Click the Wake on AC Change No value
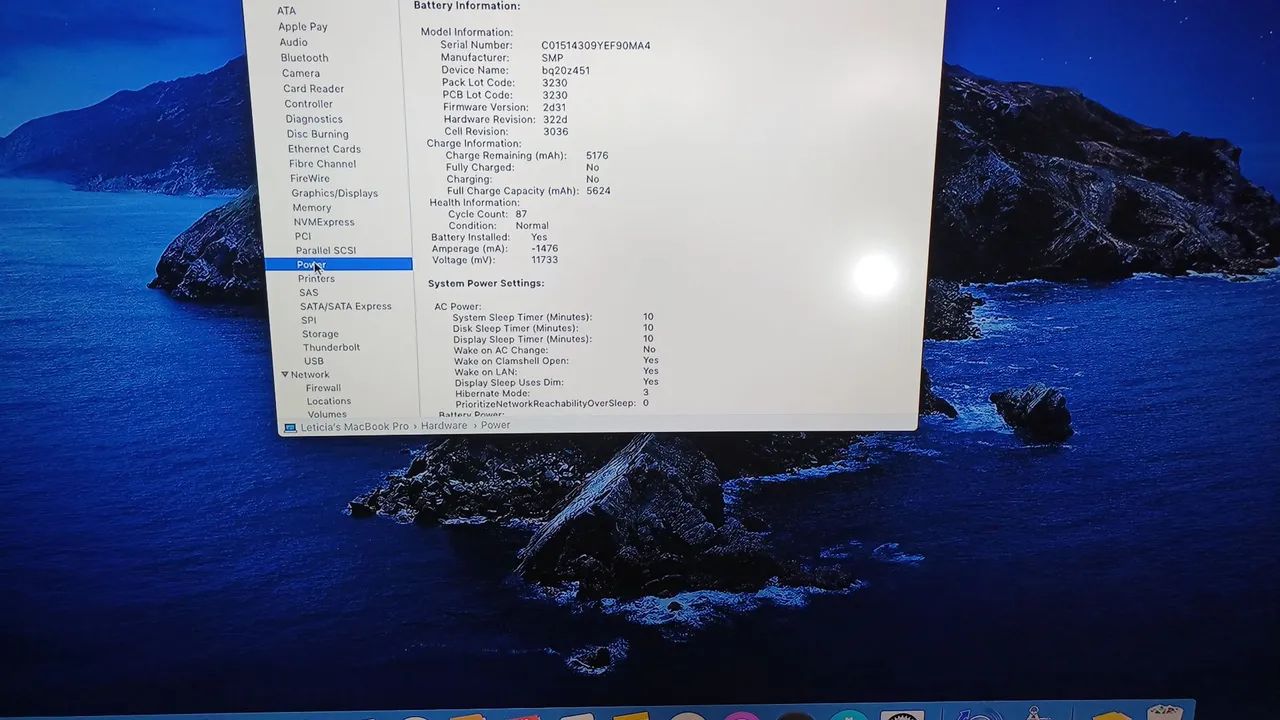Image resolution: width=1280 pixels, height=720 pixels. (x=649, y=350)
